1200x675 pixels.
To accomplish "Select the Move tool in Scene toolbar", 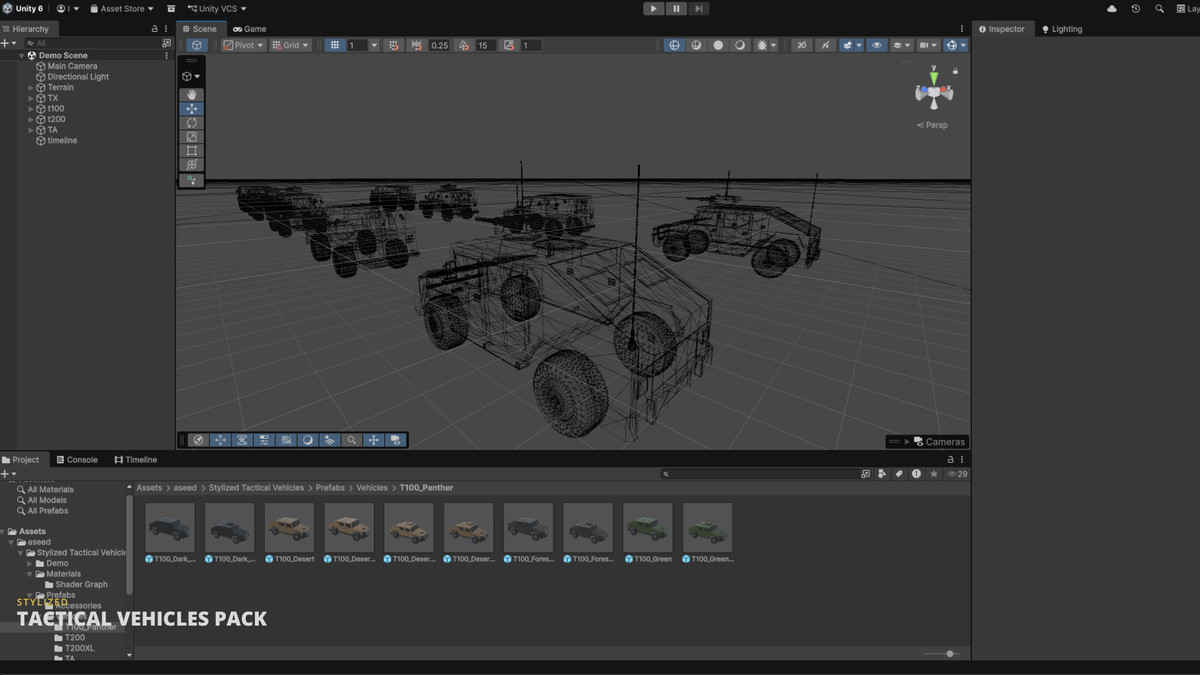I will (x=191, y=109).
